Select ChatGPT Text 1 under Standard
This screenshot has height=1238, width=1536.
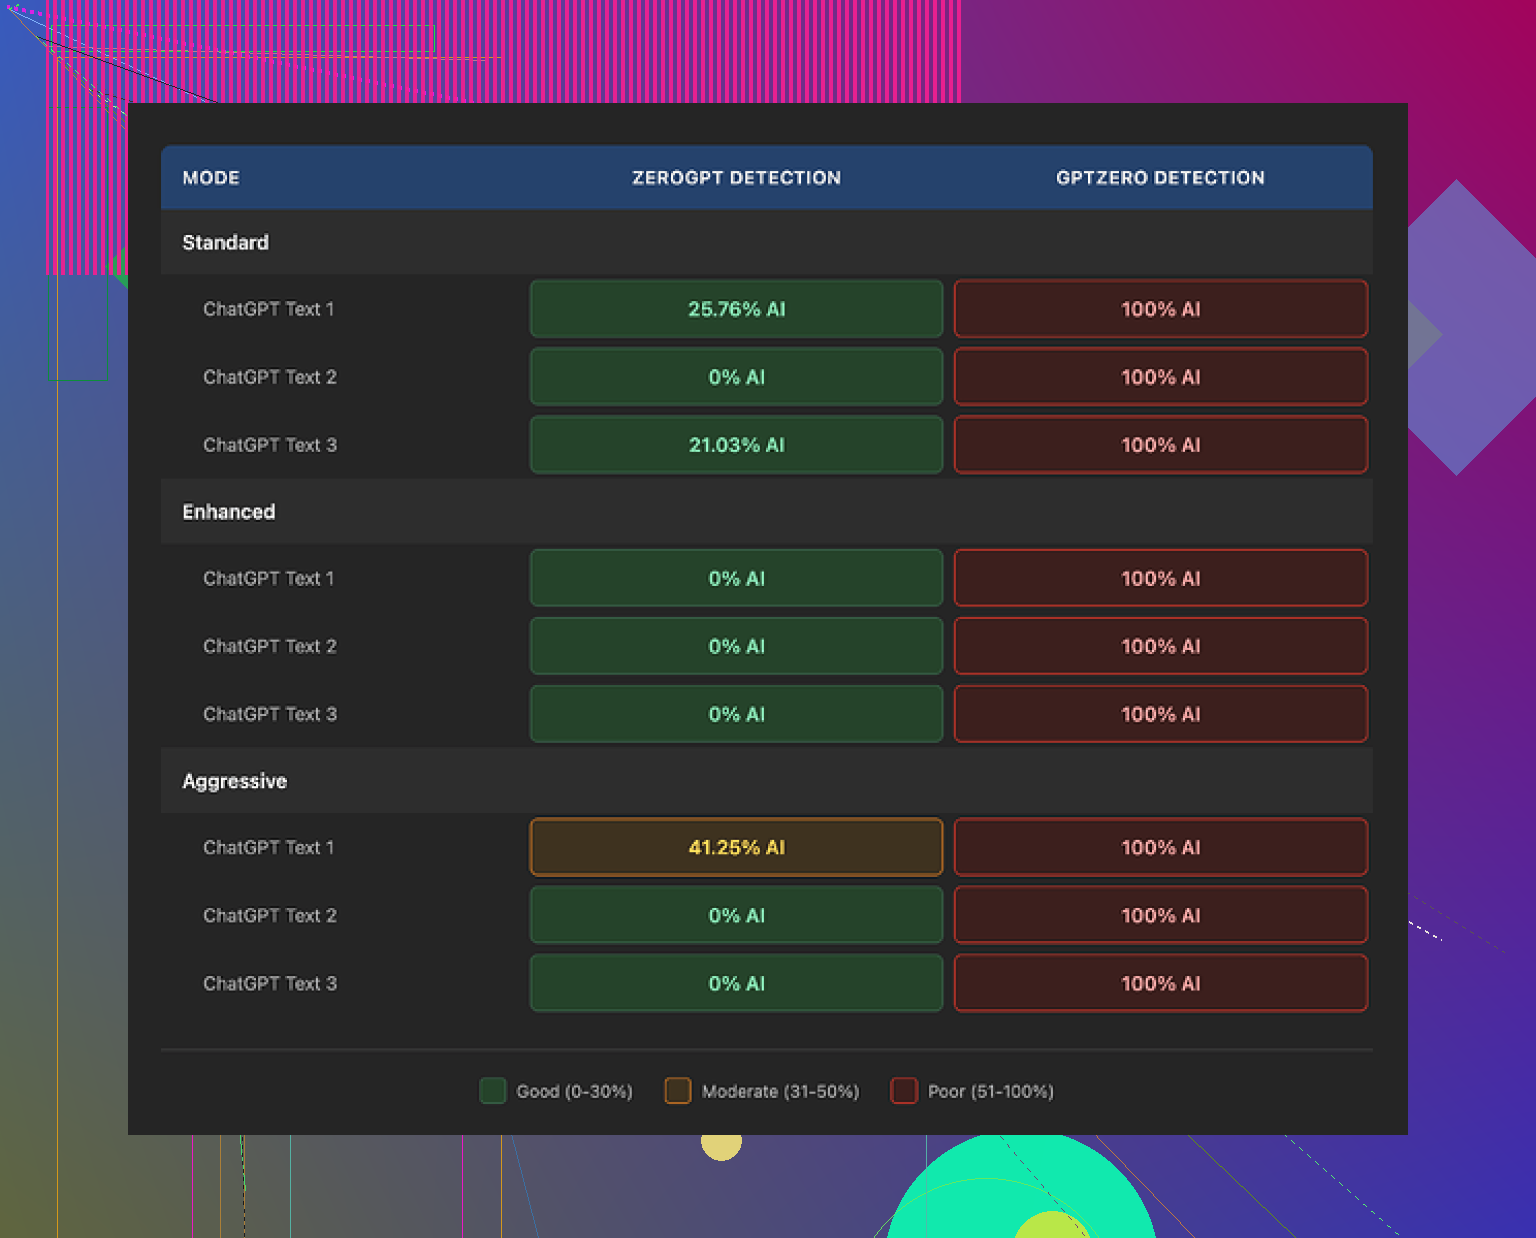[x=269, y=309]
